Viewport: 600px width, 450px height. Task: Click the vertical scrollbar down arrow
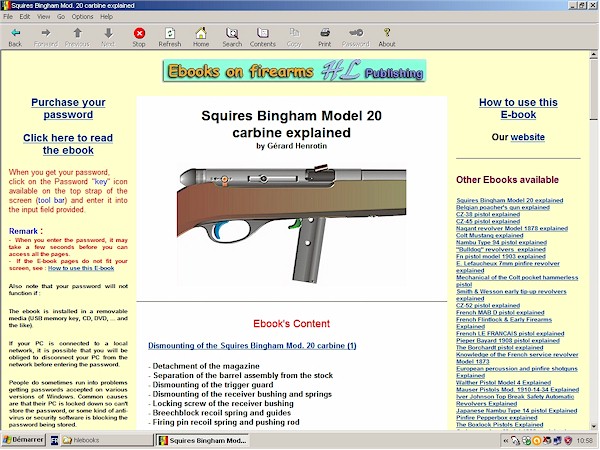(x=593, y=426)
